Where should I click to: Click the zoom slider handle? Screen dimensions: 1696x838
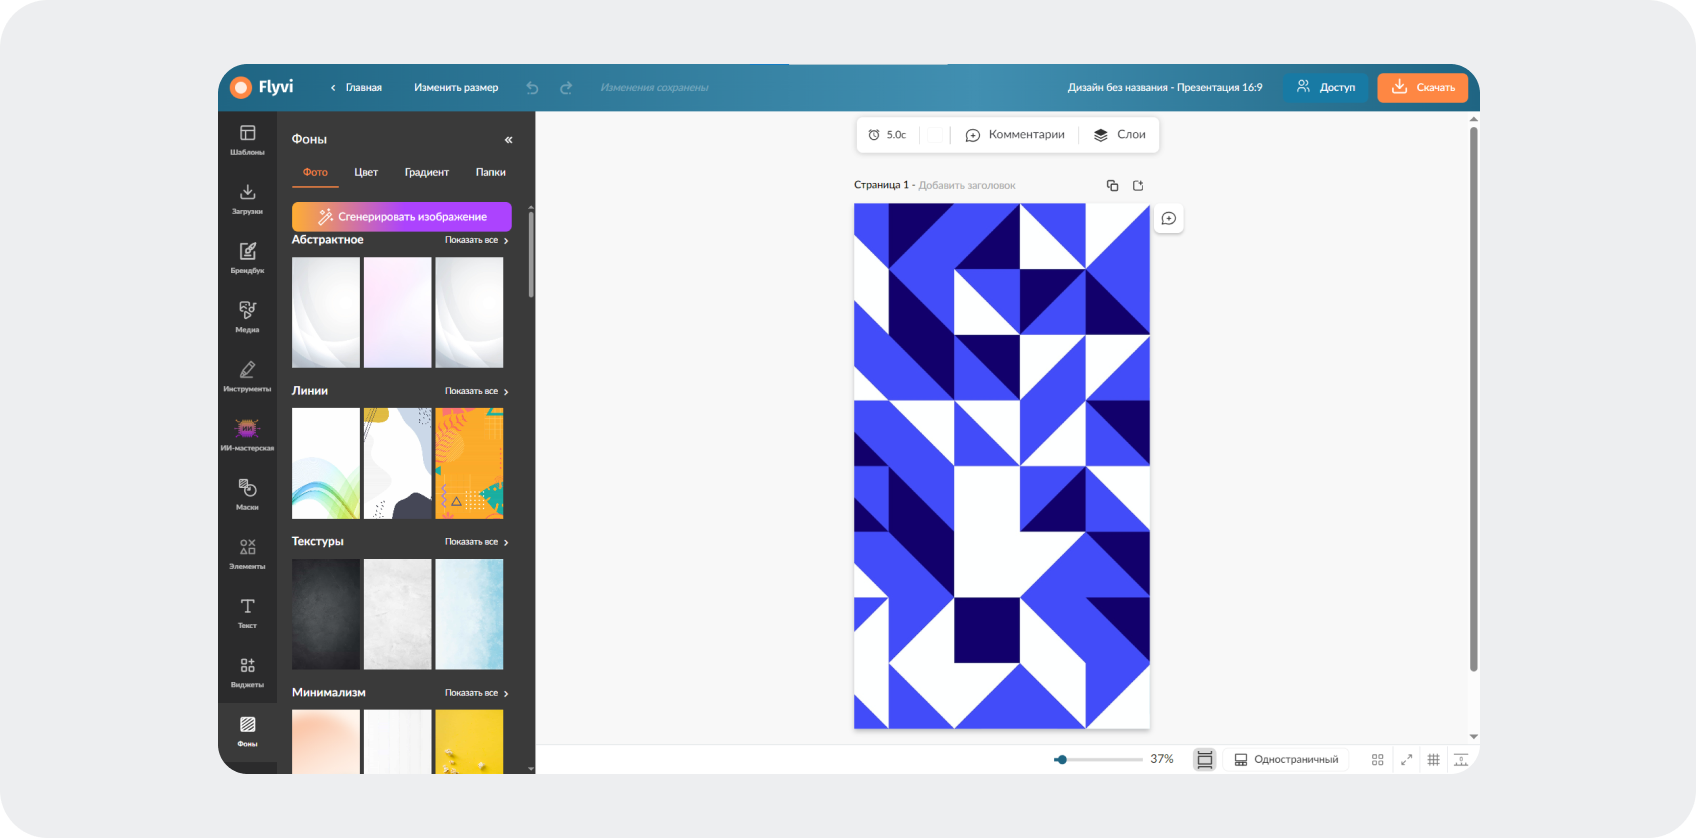coord(1061,760)
